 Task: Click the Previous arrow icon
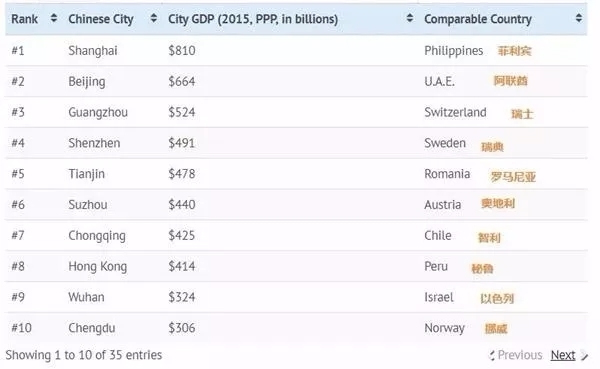[492, 356]
